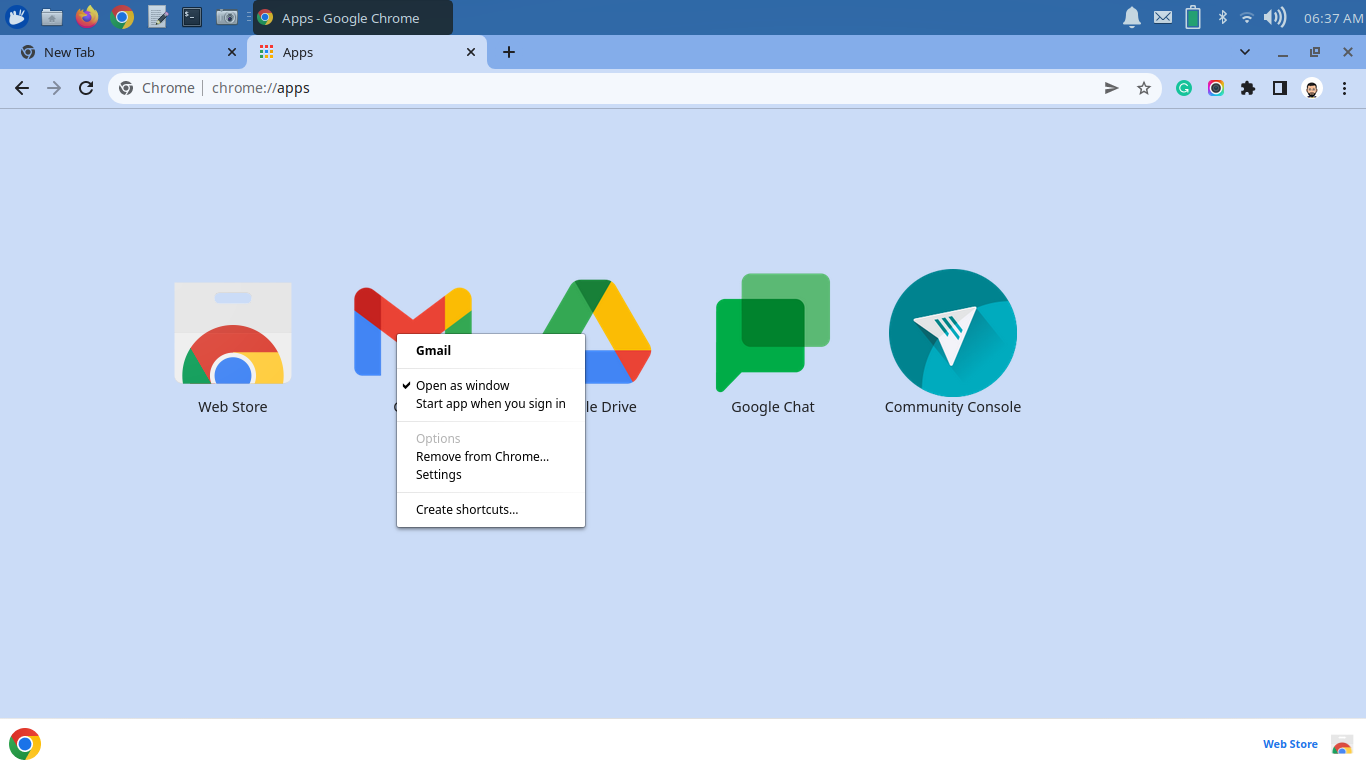
Task: Click the Gmail header in context menu
Action: coord(434,350)
